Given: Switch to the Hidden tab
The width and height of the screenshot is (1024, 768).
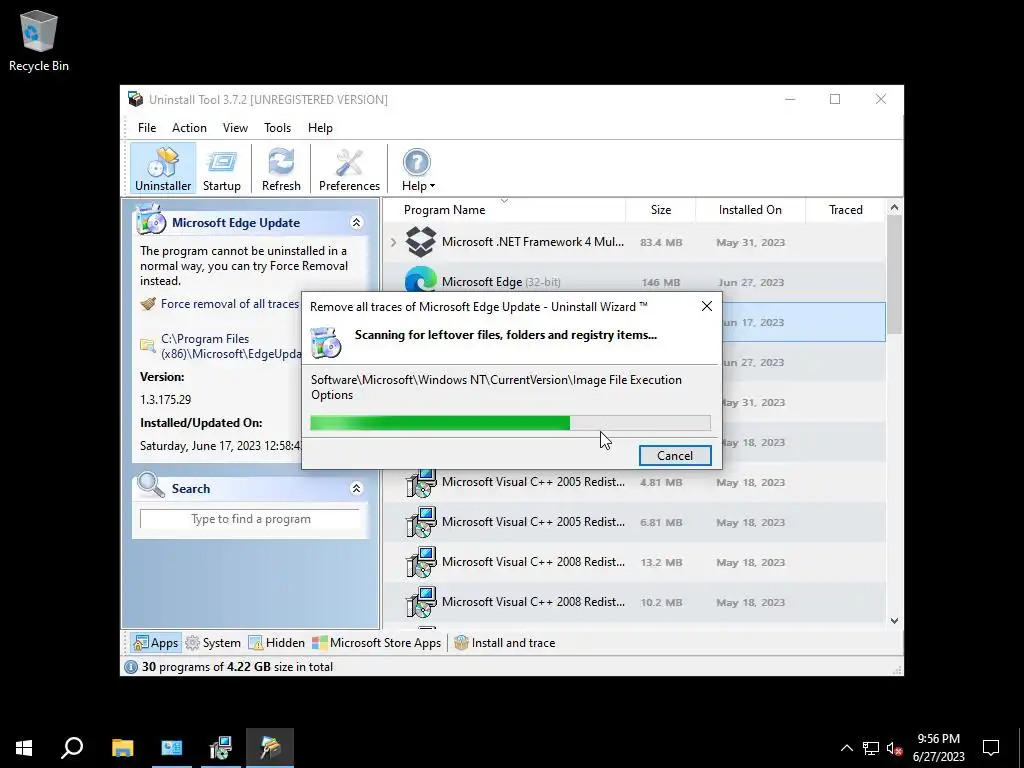Looking at the screenshot, I should pos(277,643).
